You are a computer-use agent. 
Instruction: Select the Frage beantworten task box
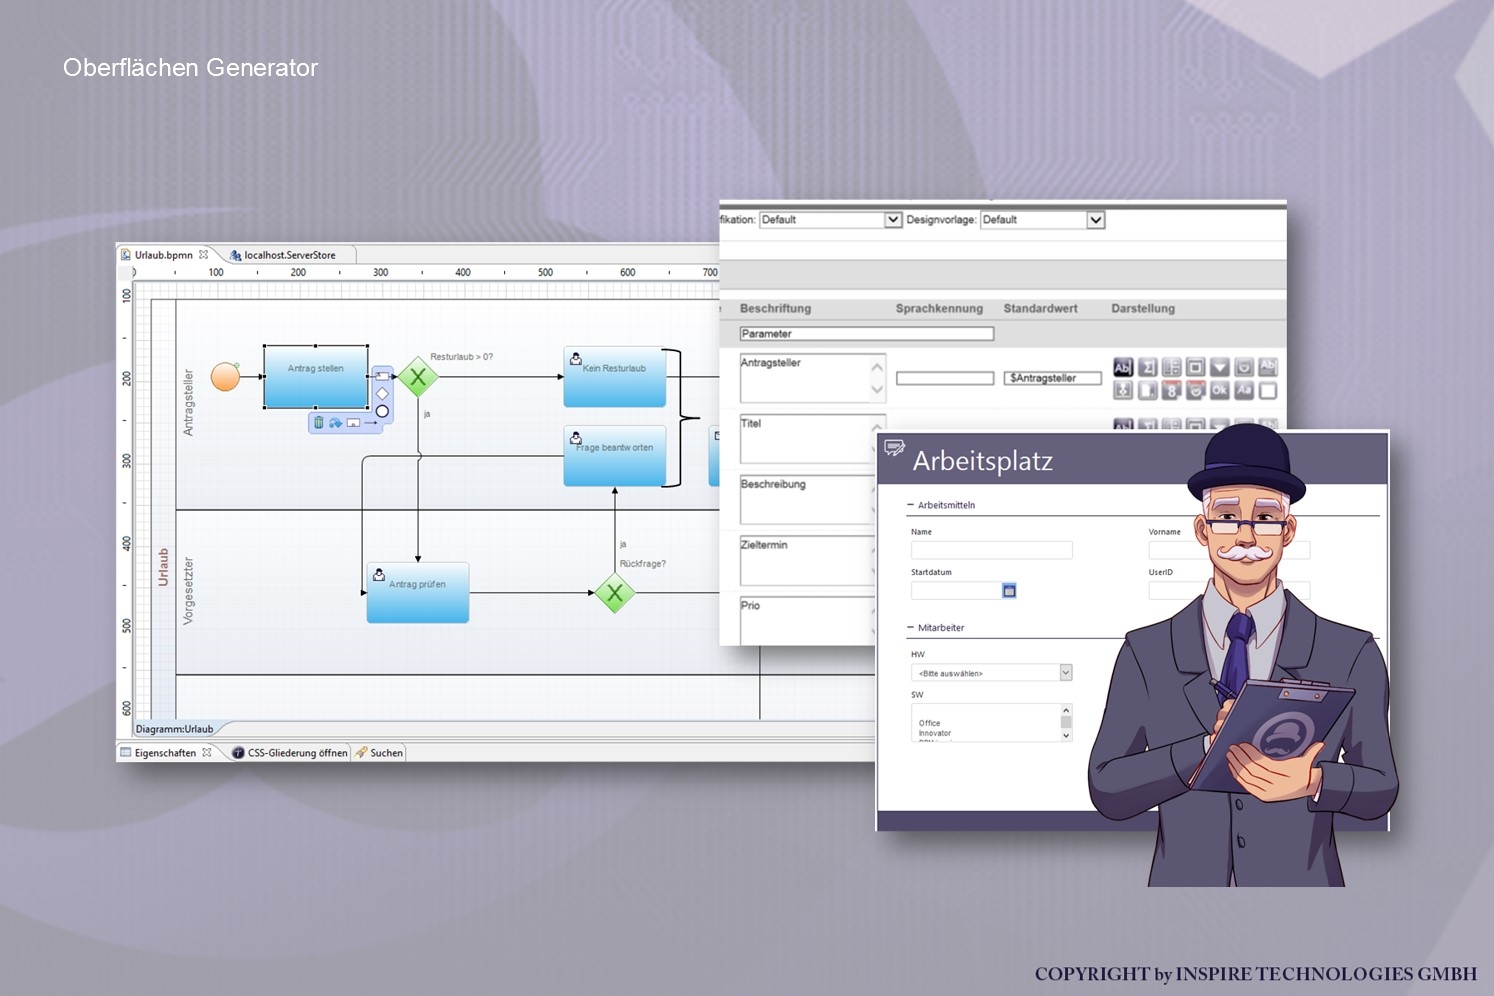coord(615,456)
